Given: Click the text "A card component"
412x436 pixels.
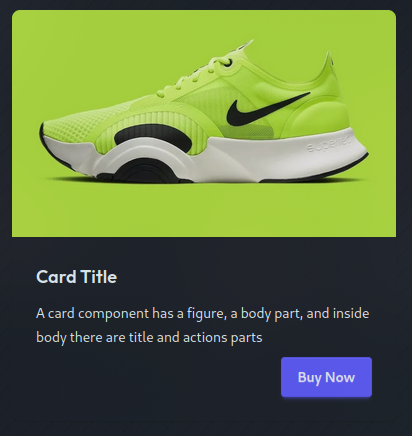Looking at the screenshot, I should (92, 314).
